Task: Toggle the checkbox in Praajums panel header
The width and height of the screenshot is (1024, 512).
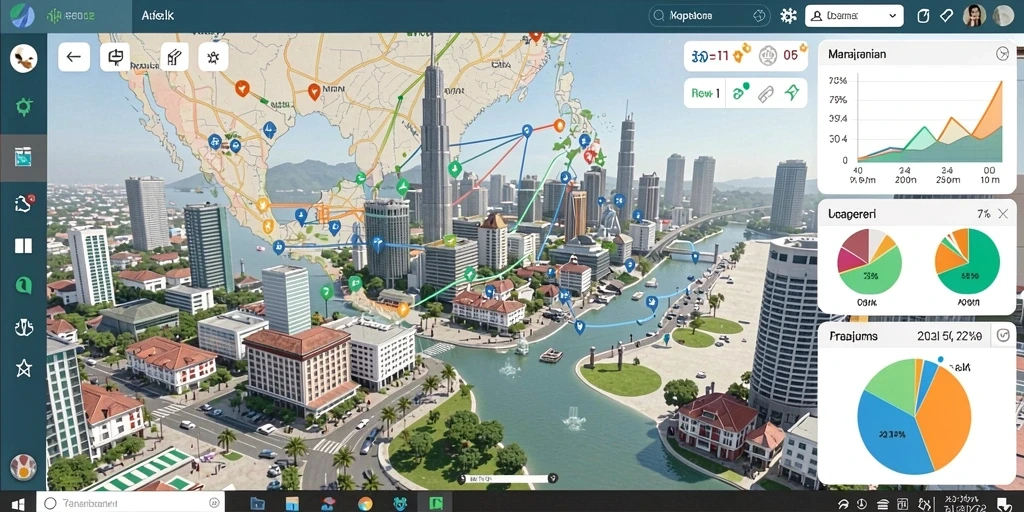Action: pos(1001,336)
